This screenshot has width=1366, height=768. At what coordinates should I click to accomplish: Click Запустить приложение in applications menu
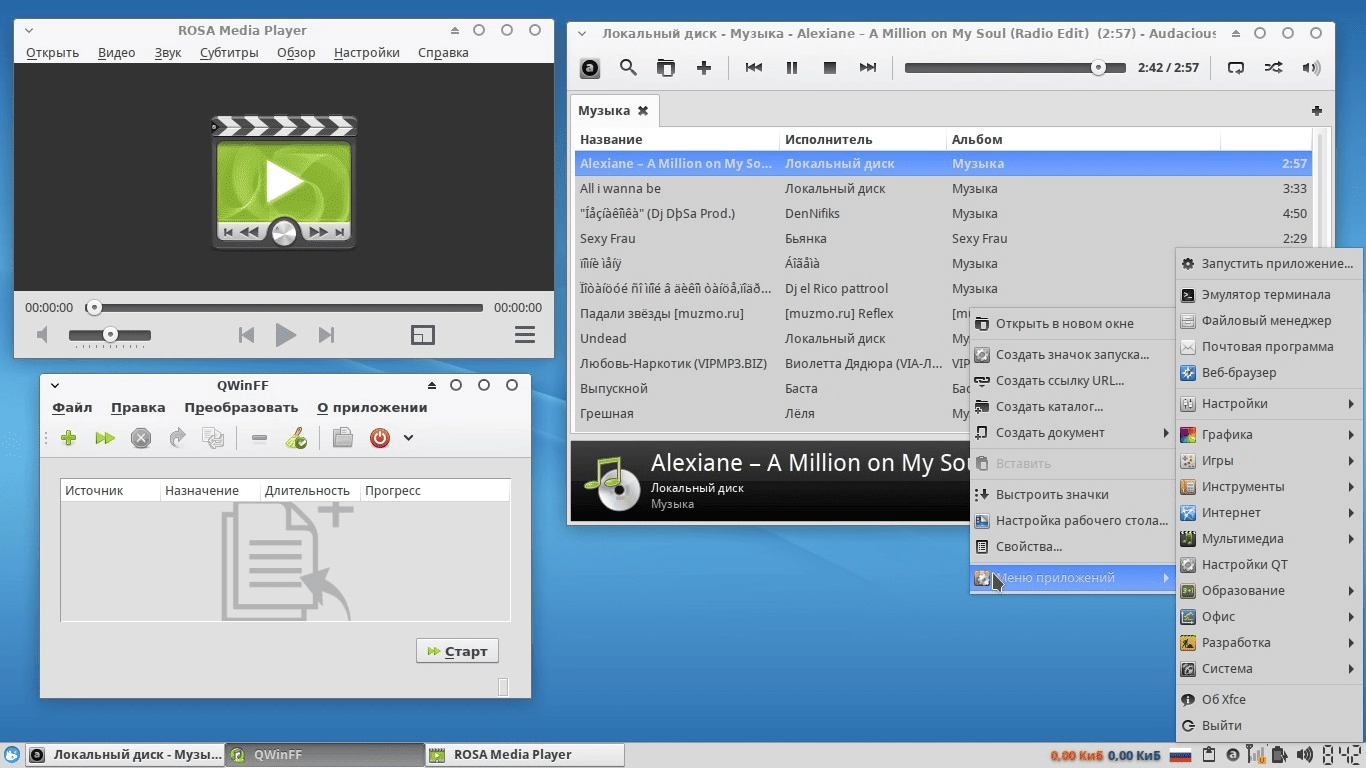(x=1269, y=264)
